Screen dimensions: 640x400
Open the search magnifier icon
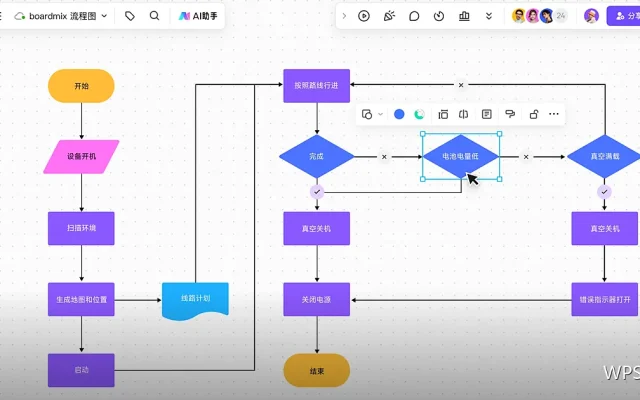click(154, 16)
